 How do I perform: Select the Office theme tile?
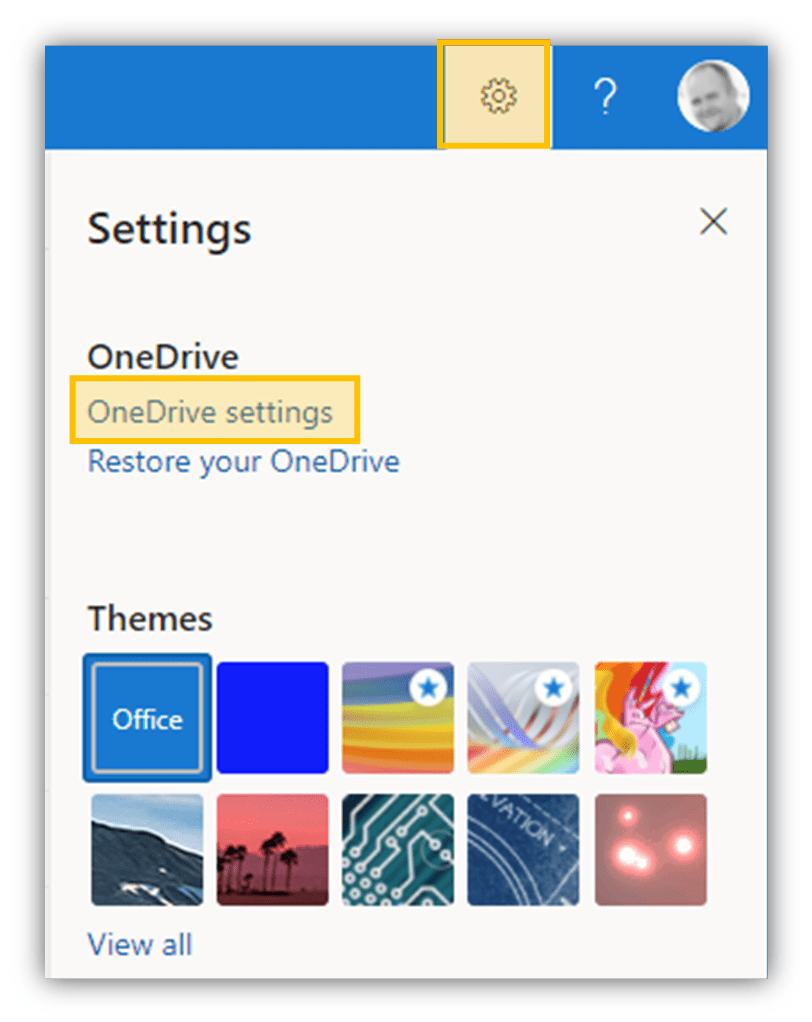tap(147, 718)
